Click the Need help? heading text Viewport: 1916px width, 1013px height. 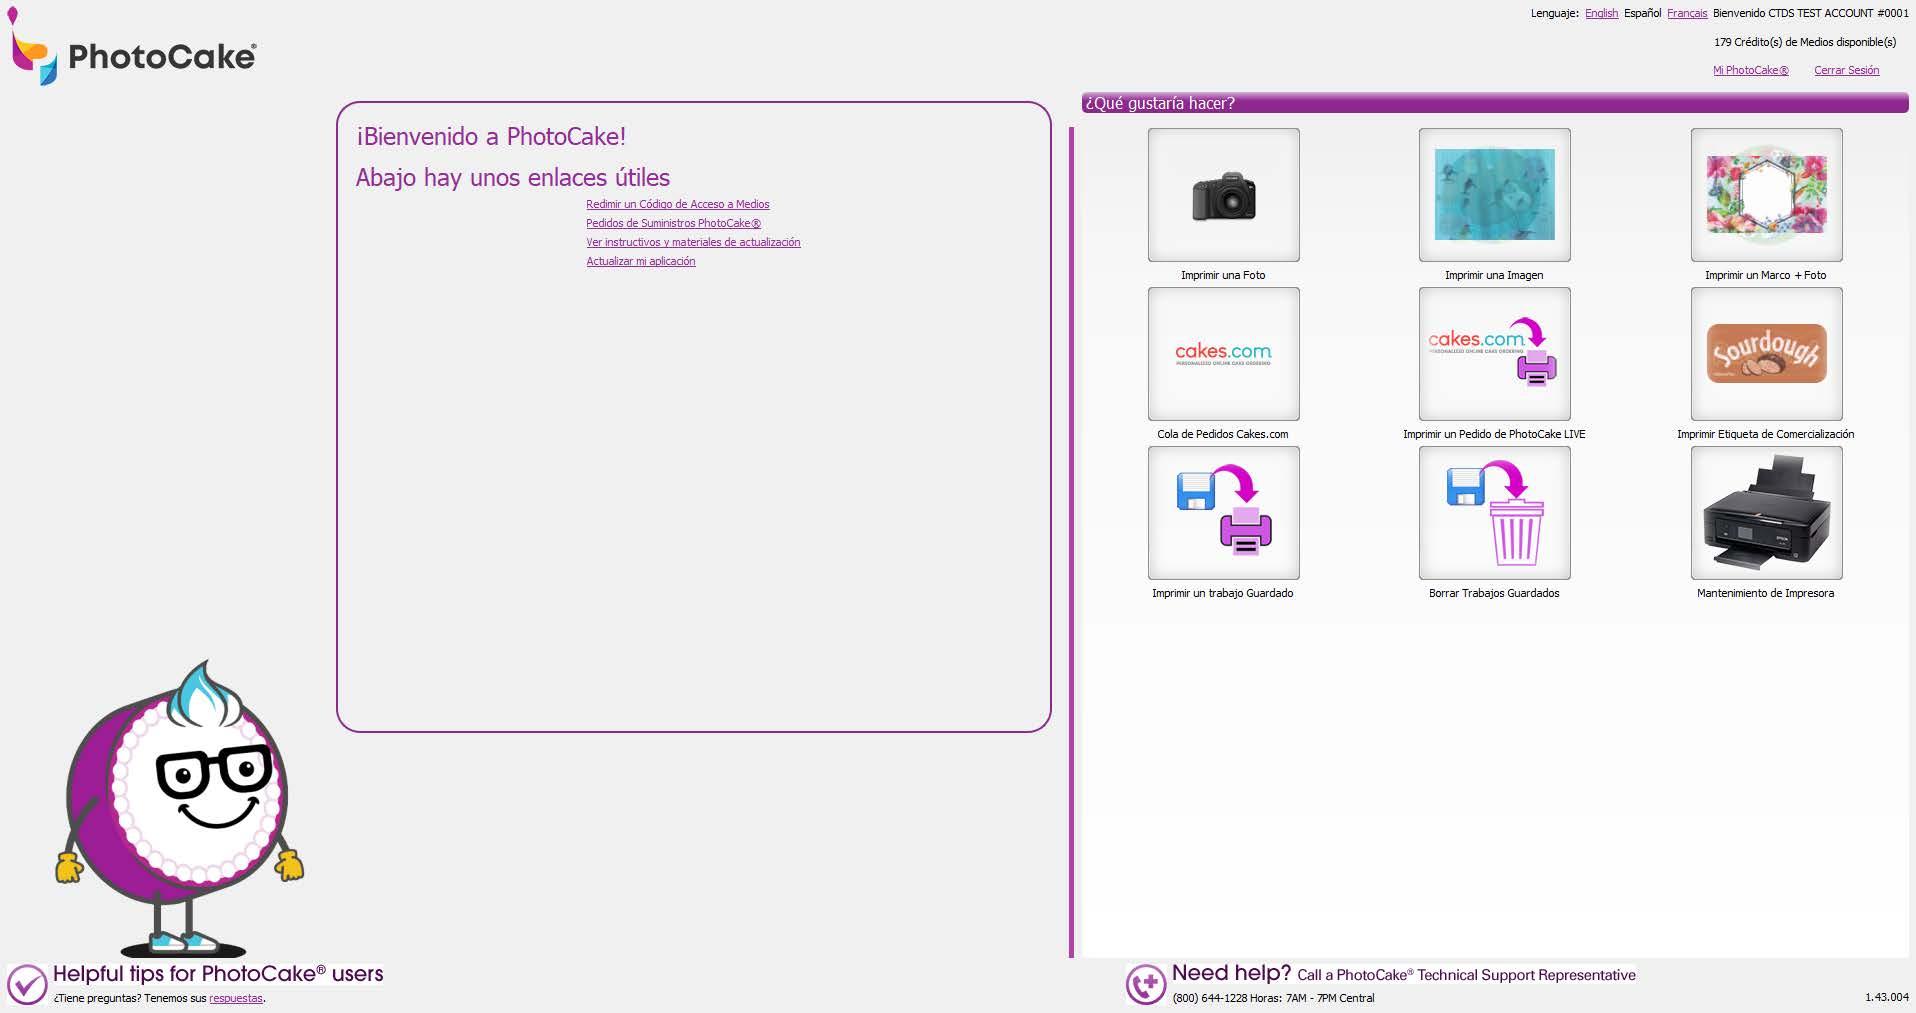(1231, 972)
